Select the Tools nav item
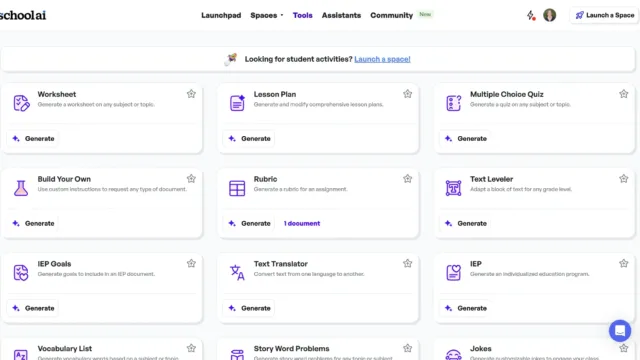This screenshot has width=640, height=360. [x=302, y=16]
